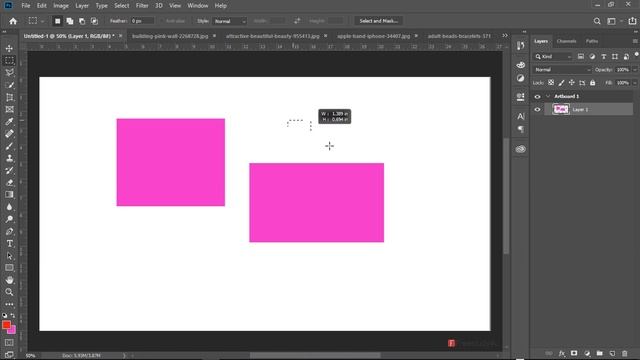Switch to building-pink-wall document tab
Viewport: 640px width, 360px height.
170,36
